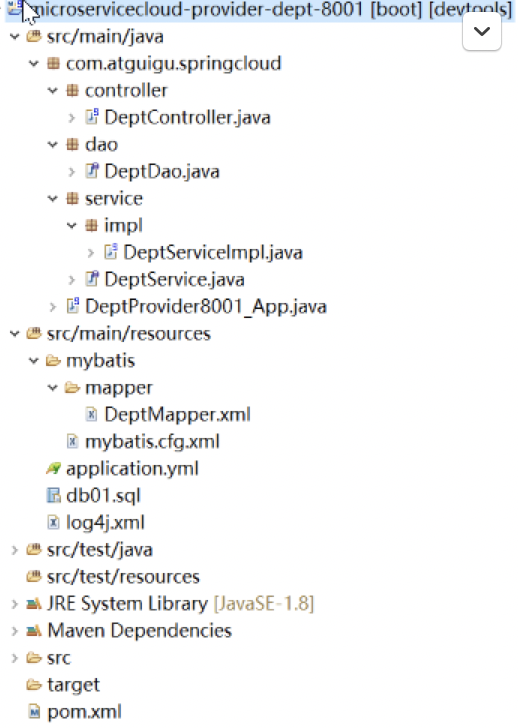Click the mybatis.cfg.xml file icon
Screen dimensions: 518x728
point(72,441)
